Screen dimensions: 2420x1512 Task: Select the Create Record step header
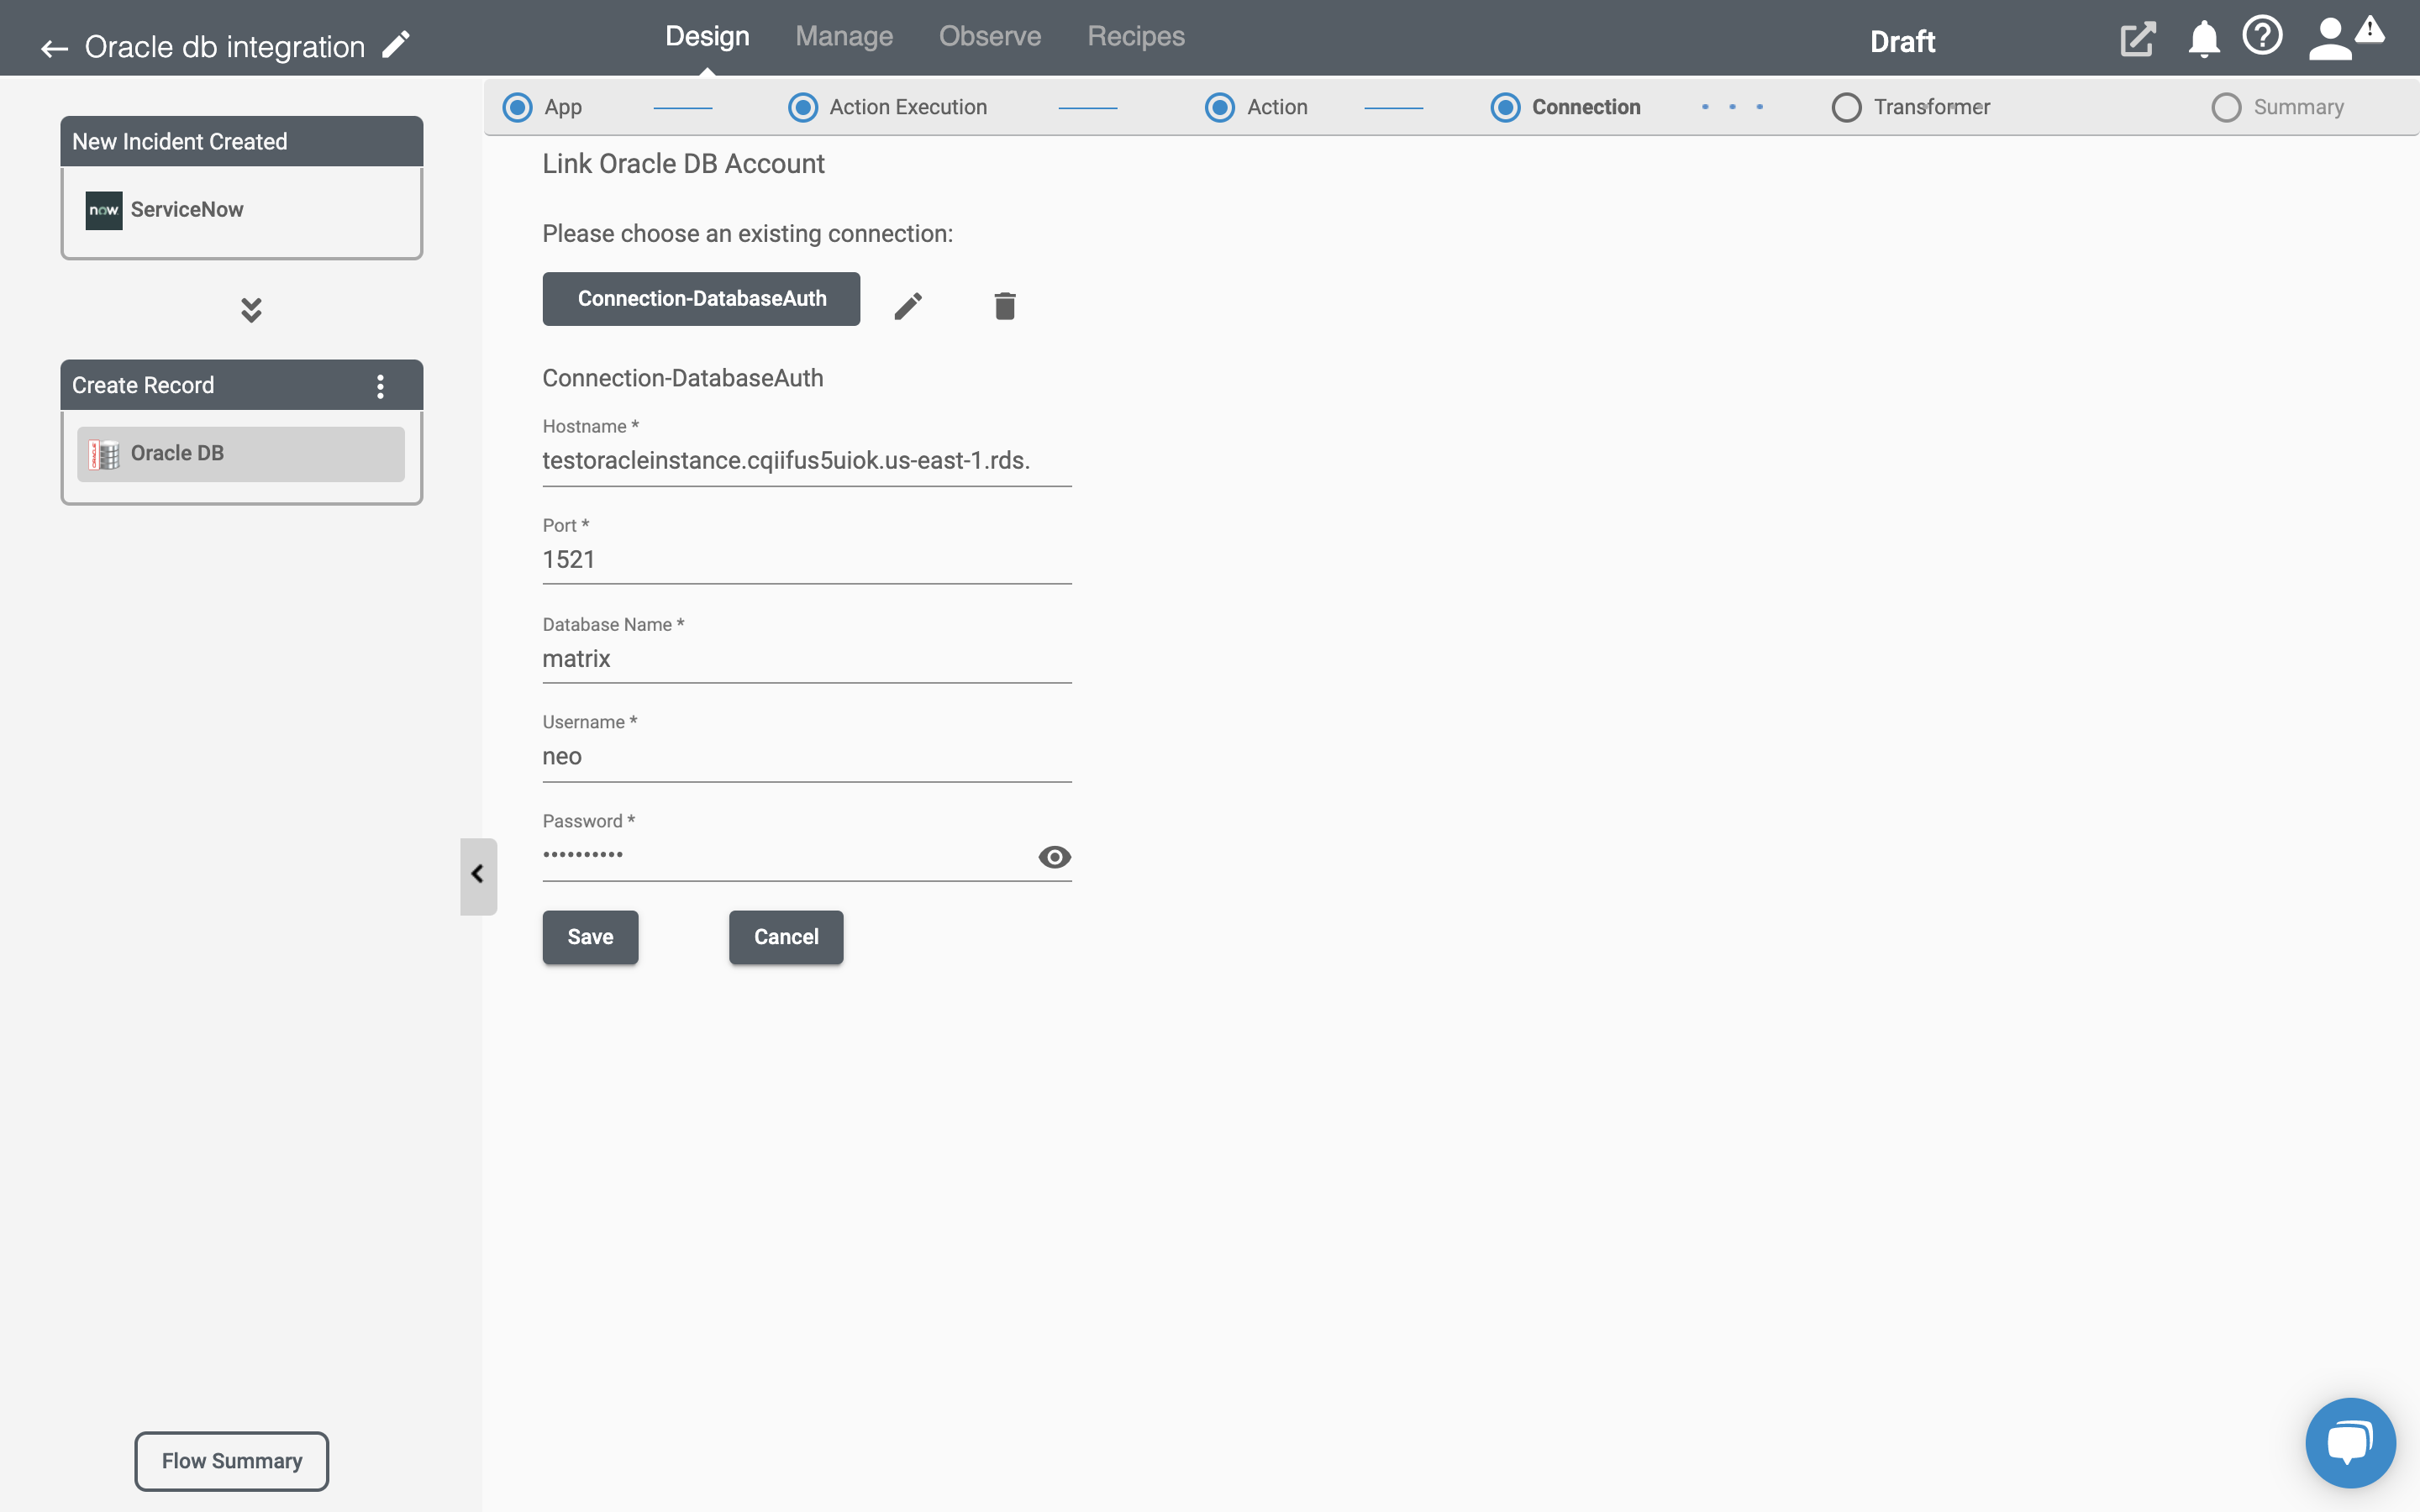242,385
